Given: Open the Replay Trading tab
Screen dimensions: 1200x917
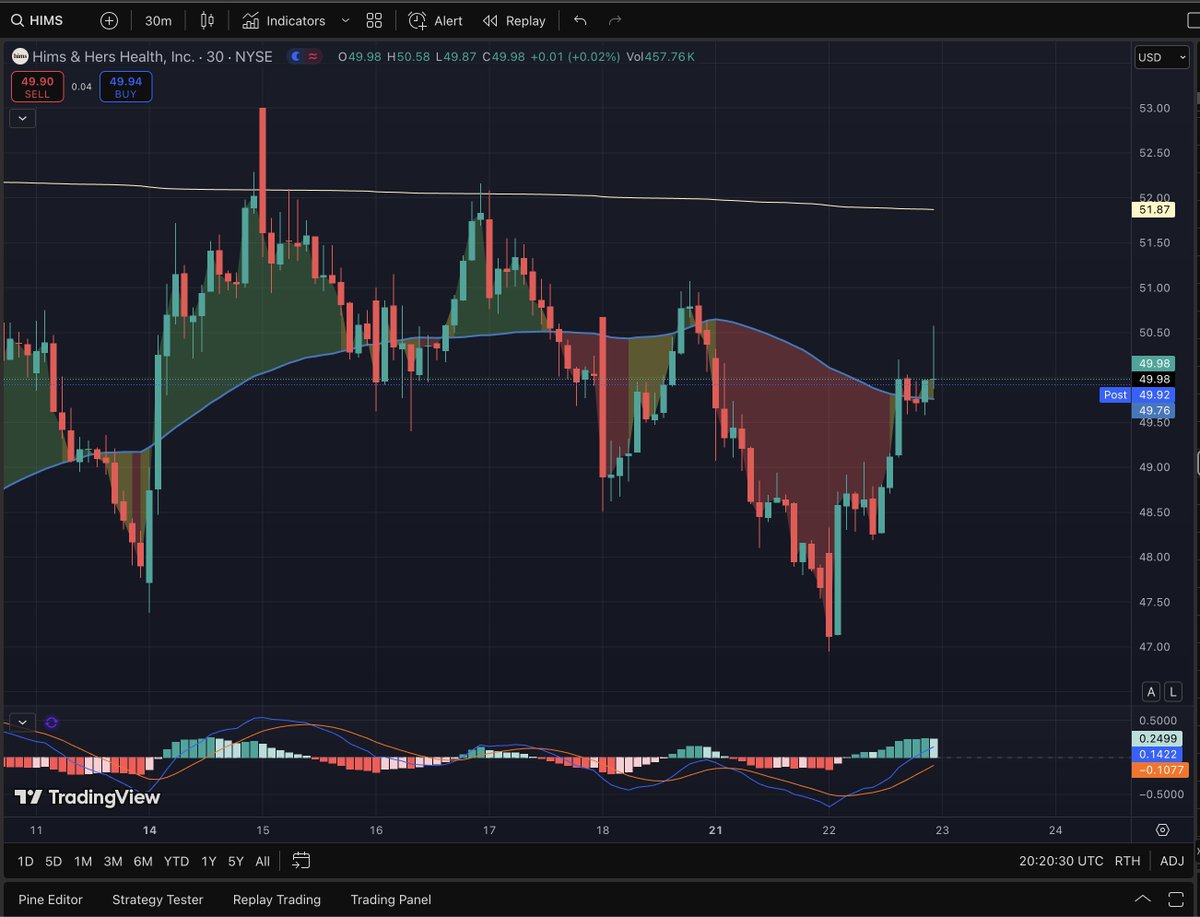Looking at the screenshot, I should click(277, 900).
